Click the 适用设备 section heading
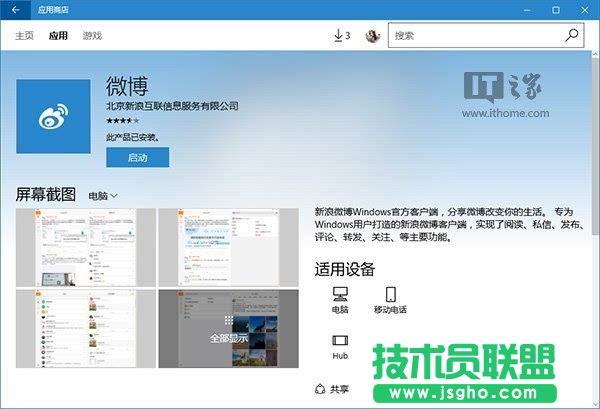 click(344, 269)
